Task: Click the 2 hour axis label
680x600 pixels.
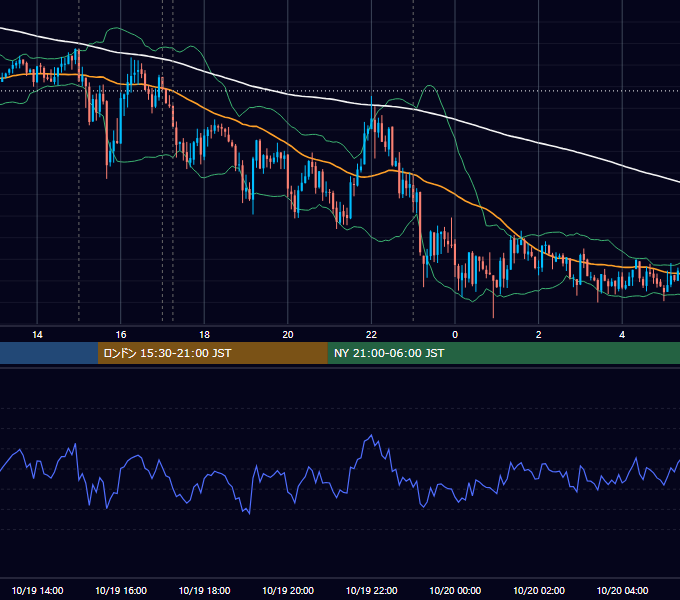Action: pyautogui.click(x=538, y=335)
